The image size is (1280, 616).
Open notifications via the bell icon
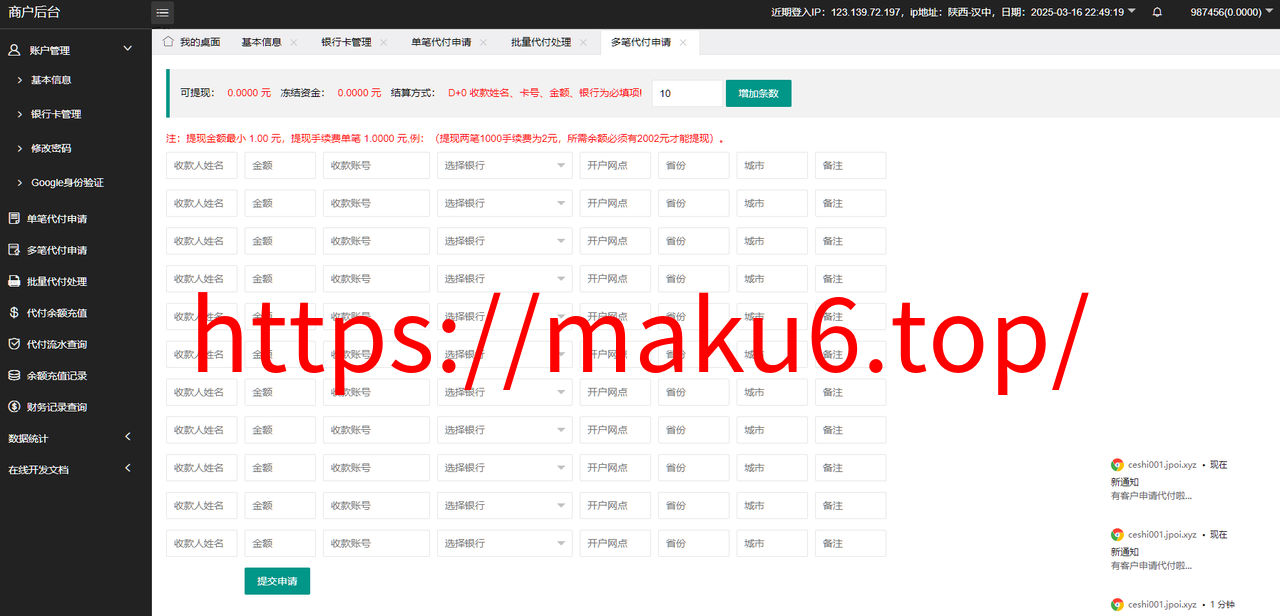tap(1157, 13)
